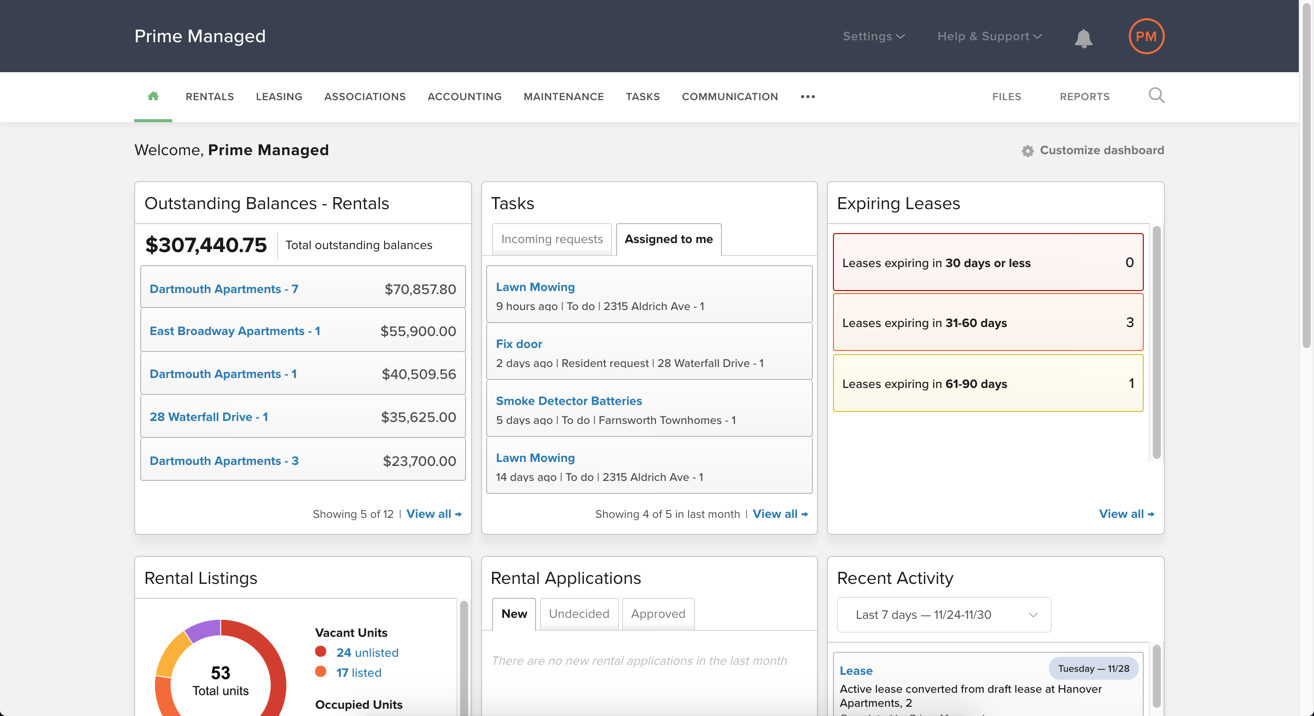
Task: Open the Communication menu
Action: (x=730, y=97)
